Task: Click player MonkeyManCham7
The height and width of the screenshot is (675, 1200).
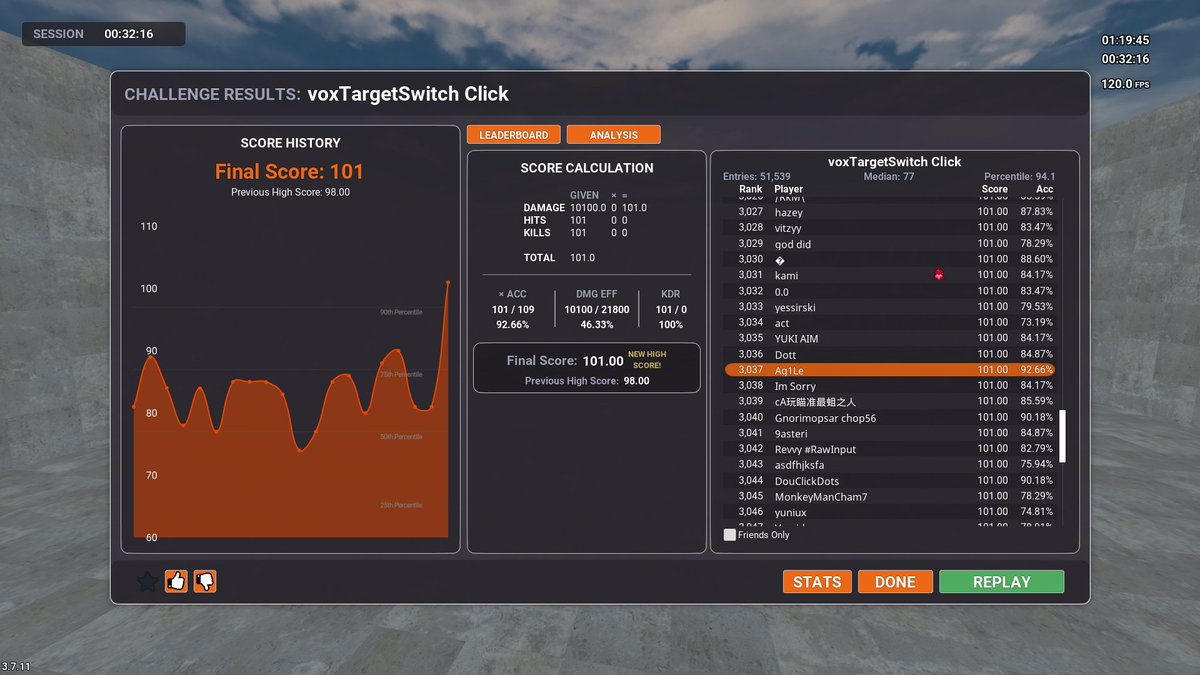Action: pos(890,497)
